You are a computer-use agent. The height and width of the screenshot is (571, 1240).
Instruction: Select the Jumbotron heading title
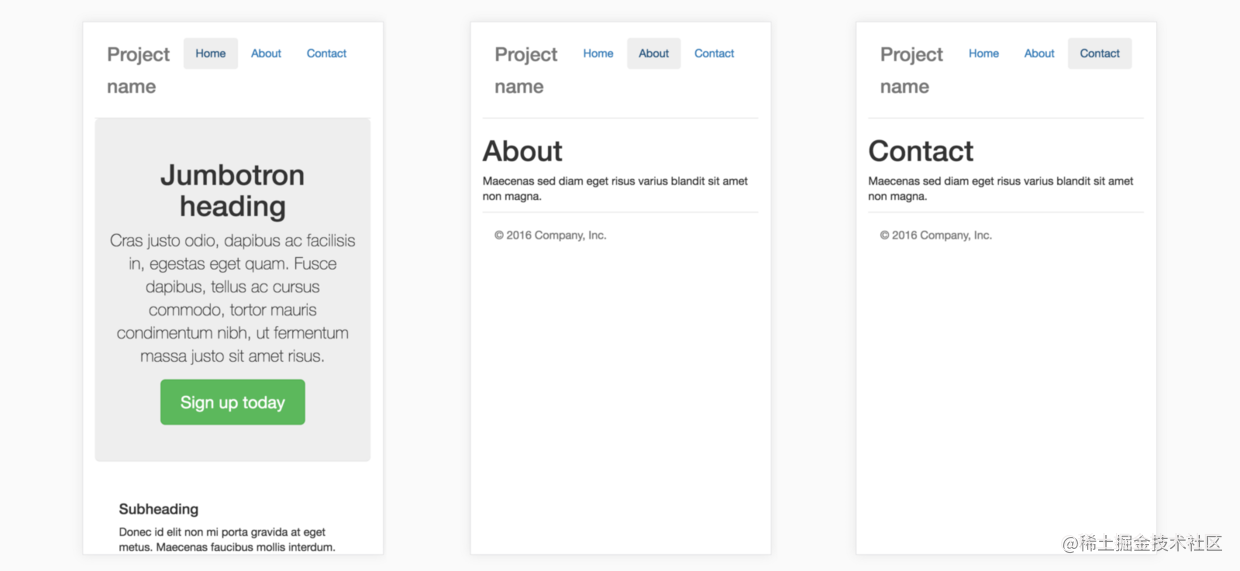[232, 190]
